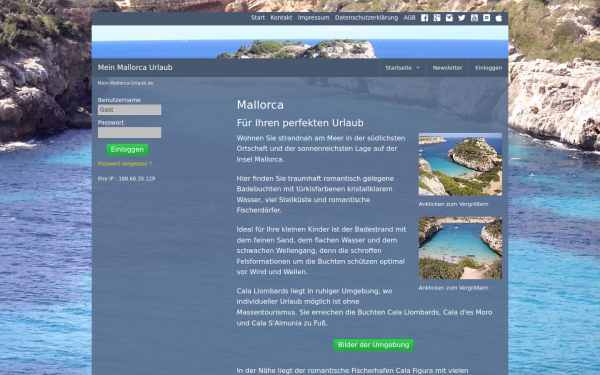Open the Twitter bird icon link

462,18
